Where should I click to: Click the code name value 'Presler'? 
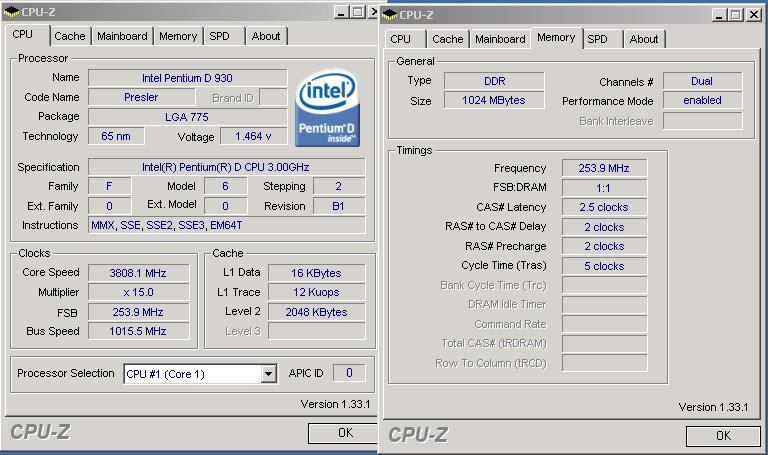tap(141, 97)
